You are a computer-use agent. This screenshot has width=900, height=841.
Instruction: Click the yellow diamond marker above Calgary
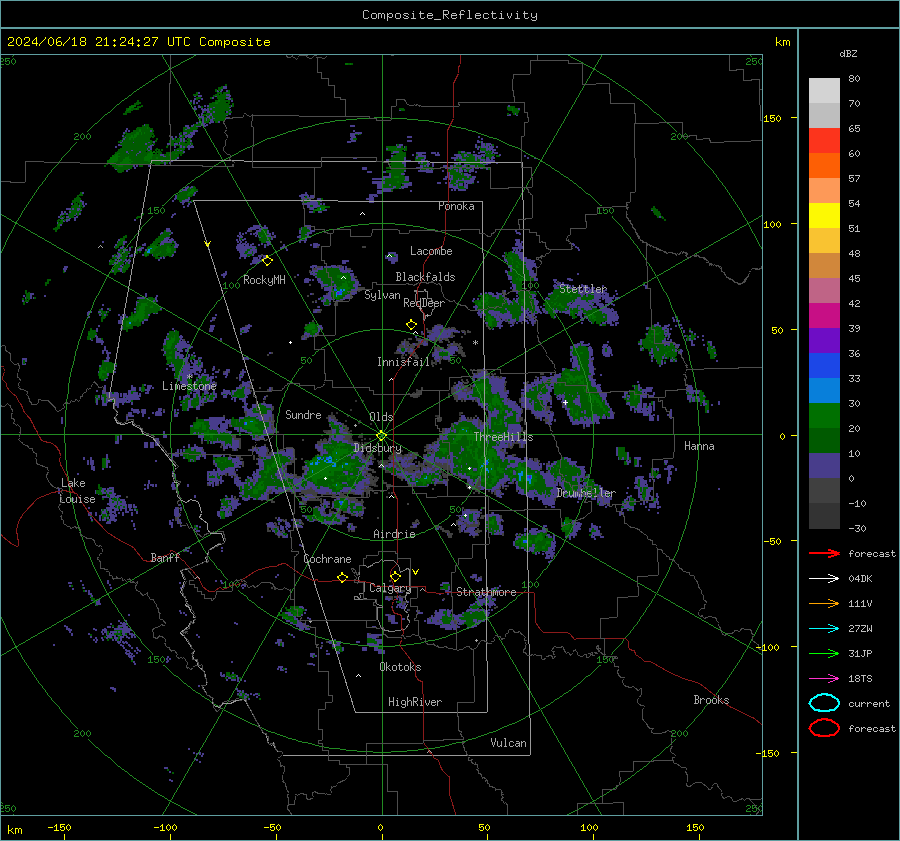(395, 576)
